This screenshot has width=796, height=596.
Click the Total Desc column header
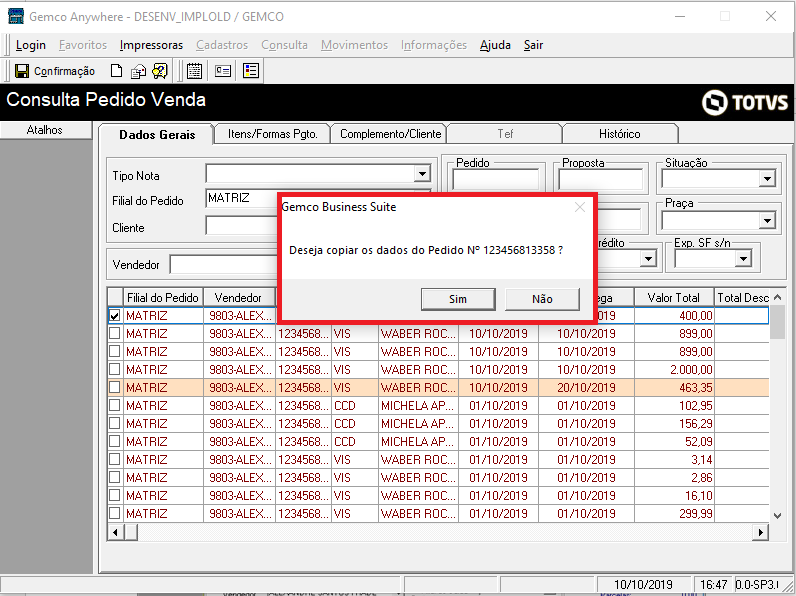[743, 297]
